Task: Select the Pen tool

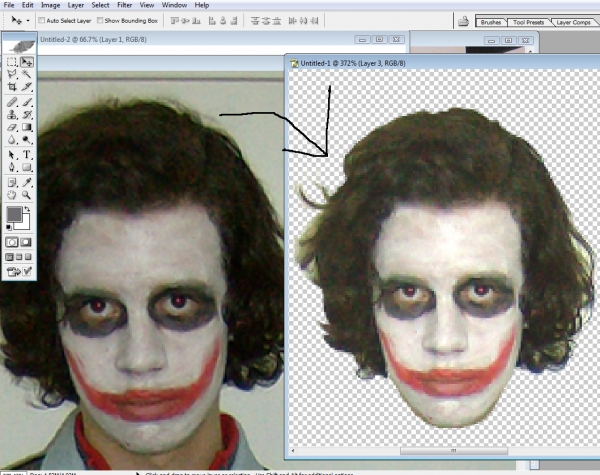Action: (x=12, y=167)
